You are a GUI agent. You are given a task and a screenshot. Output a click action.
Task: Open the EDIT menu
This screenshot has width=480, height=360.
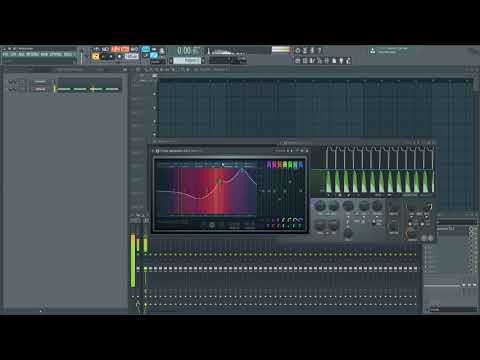[13, 54]
